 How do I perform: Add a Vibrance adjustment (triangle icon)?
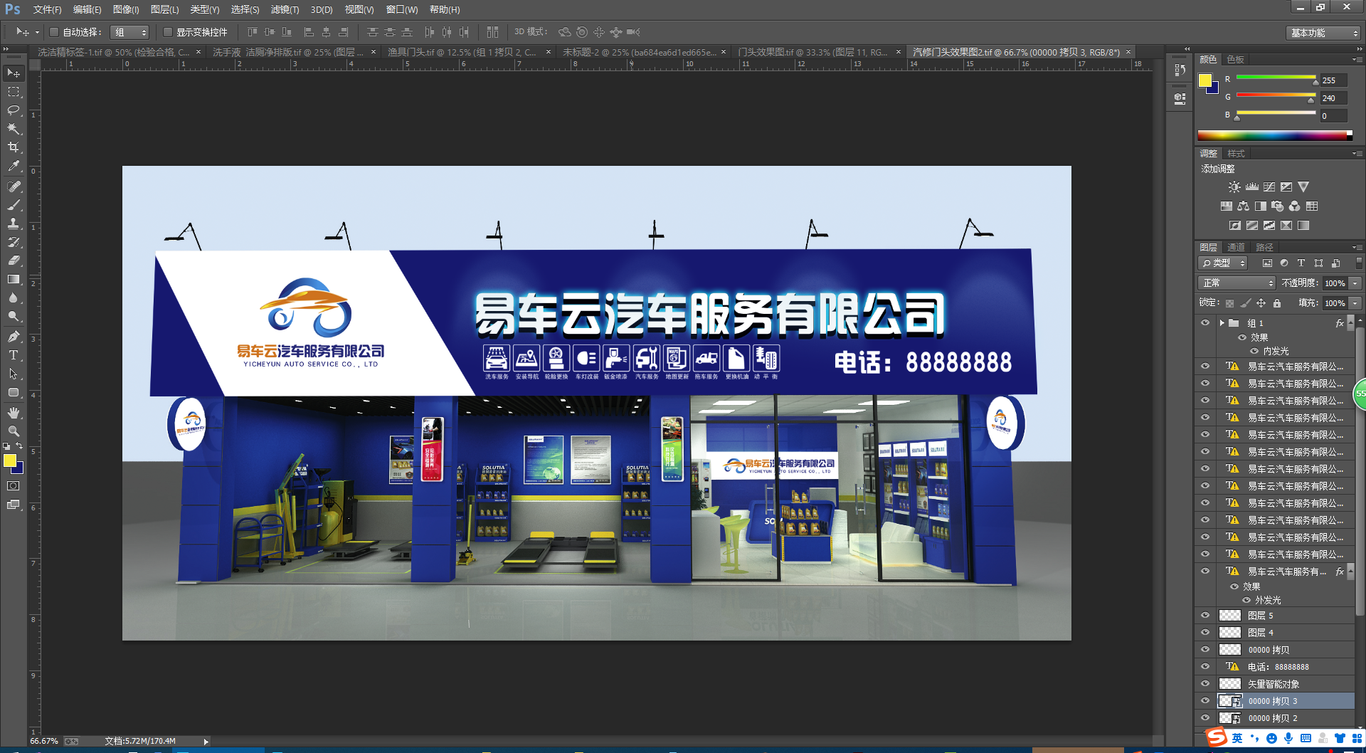(1303, 187)
